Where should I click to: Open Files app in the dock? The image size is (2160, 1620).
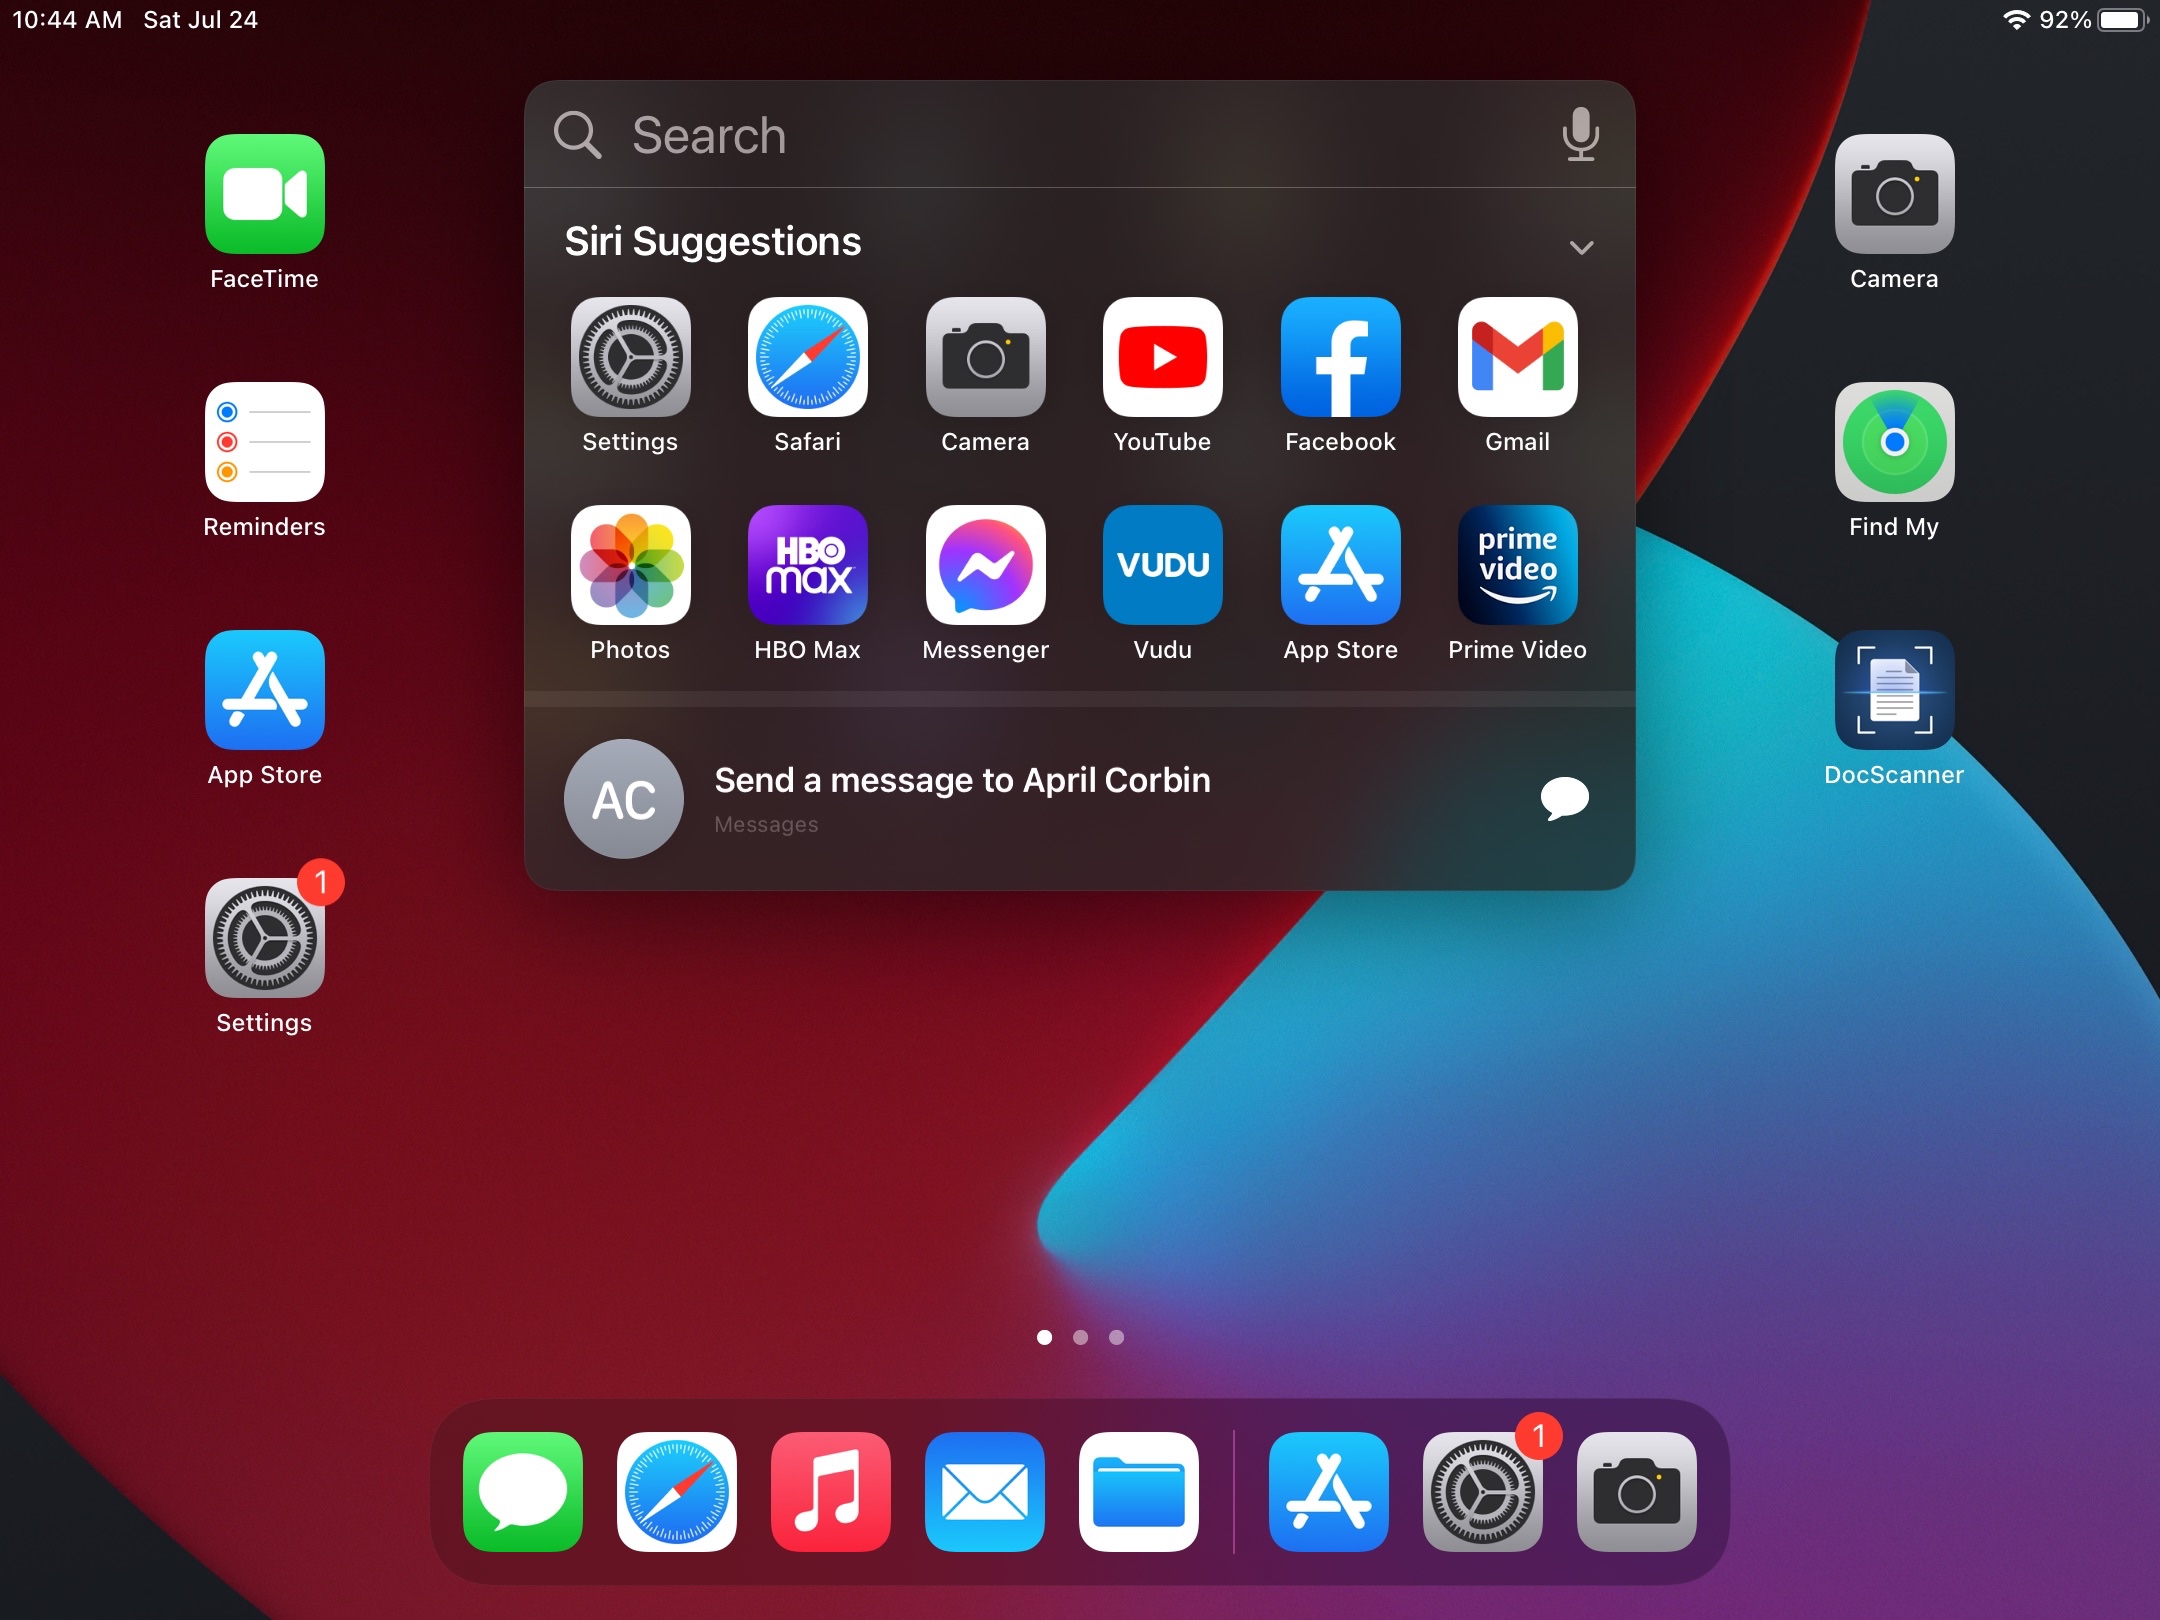tap(1138, 1492)
